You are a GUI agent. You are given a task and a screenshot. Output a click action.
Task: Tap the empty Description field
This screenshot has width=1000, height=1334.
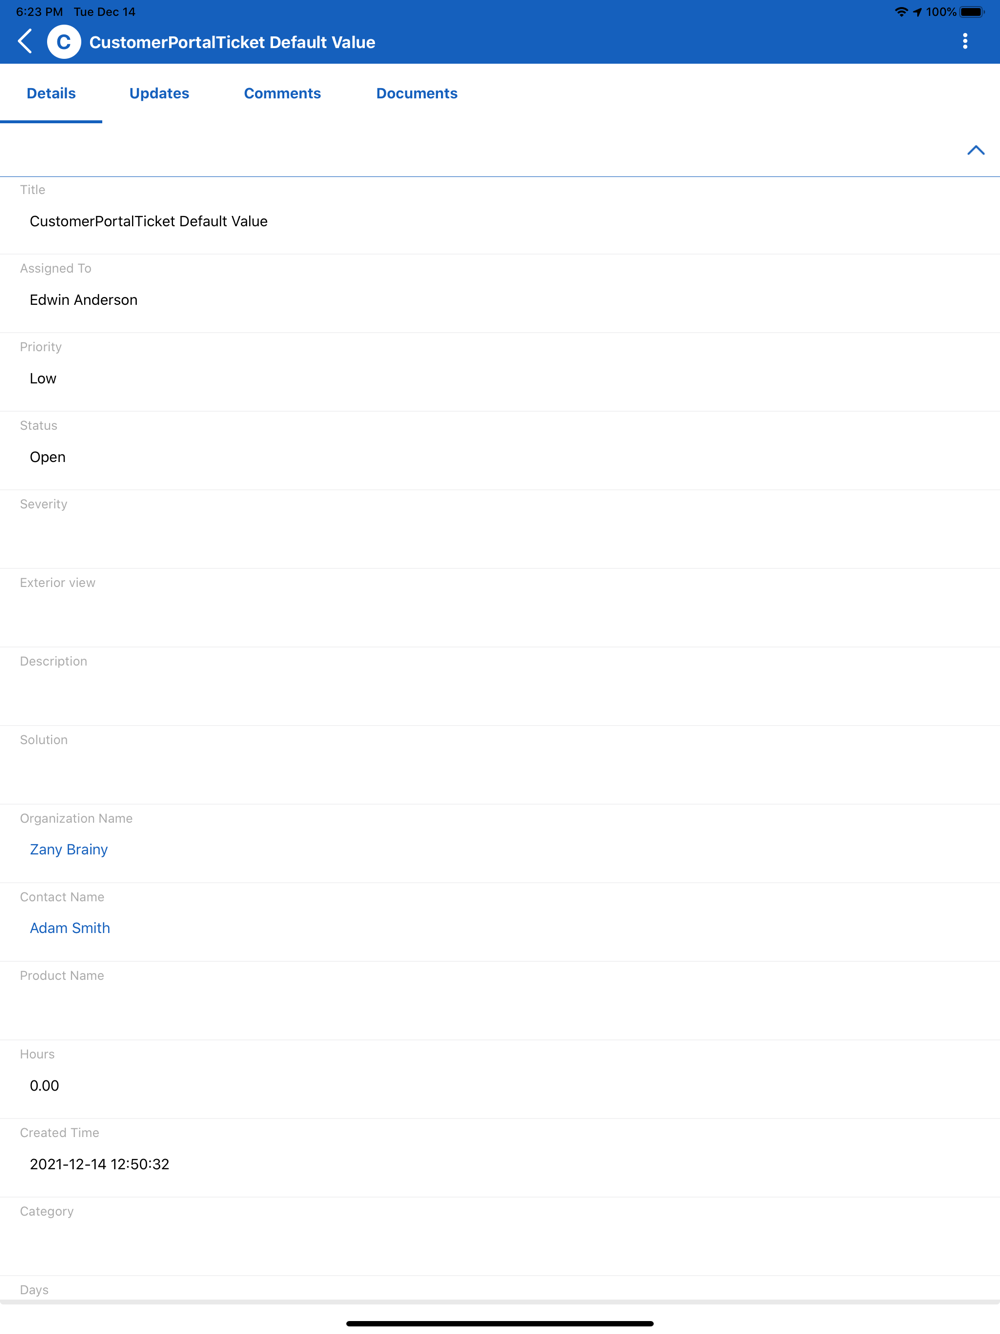coord(500,686)
